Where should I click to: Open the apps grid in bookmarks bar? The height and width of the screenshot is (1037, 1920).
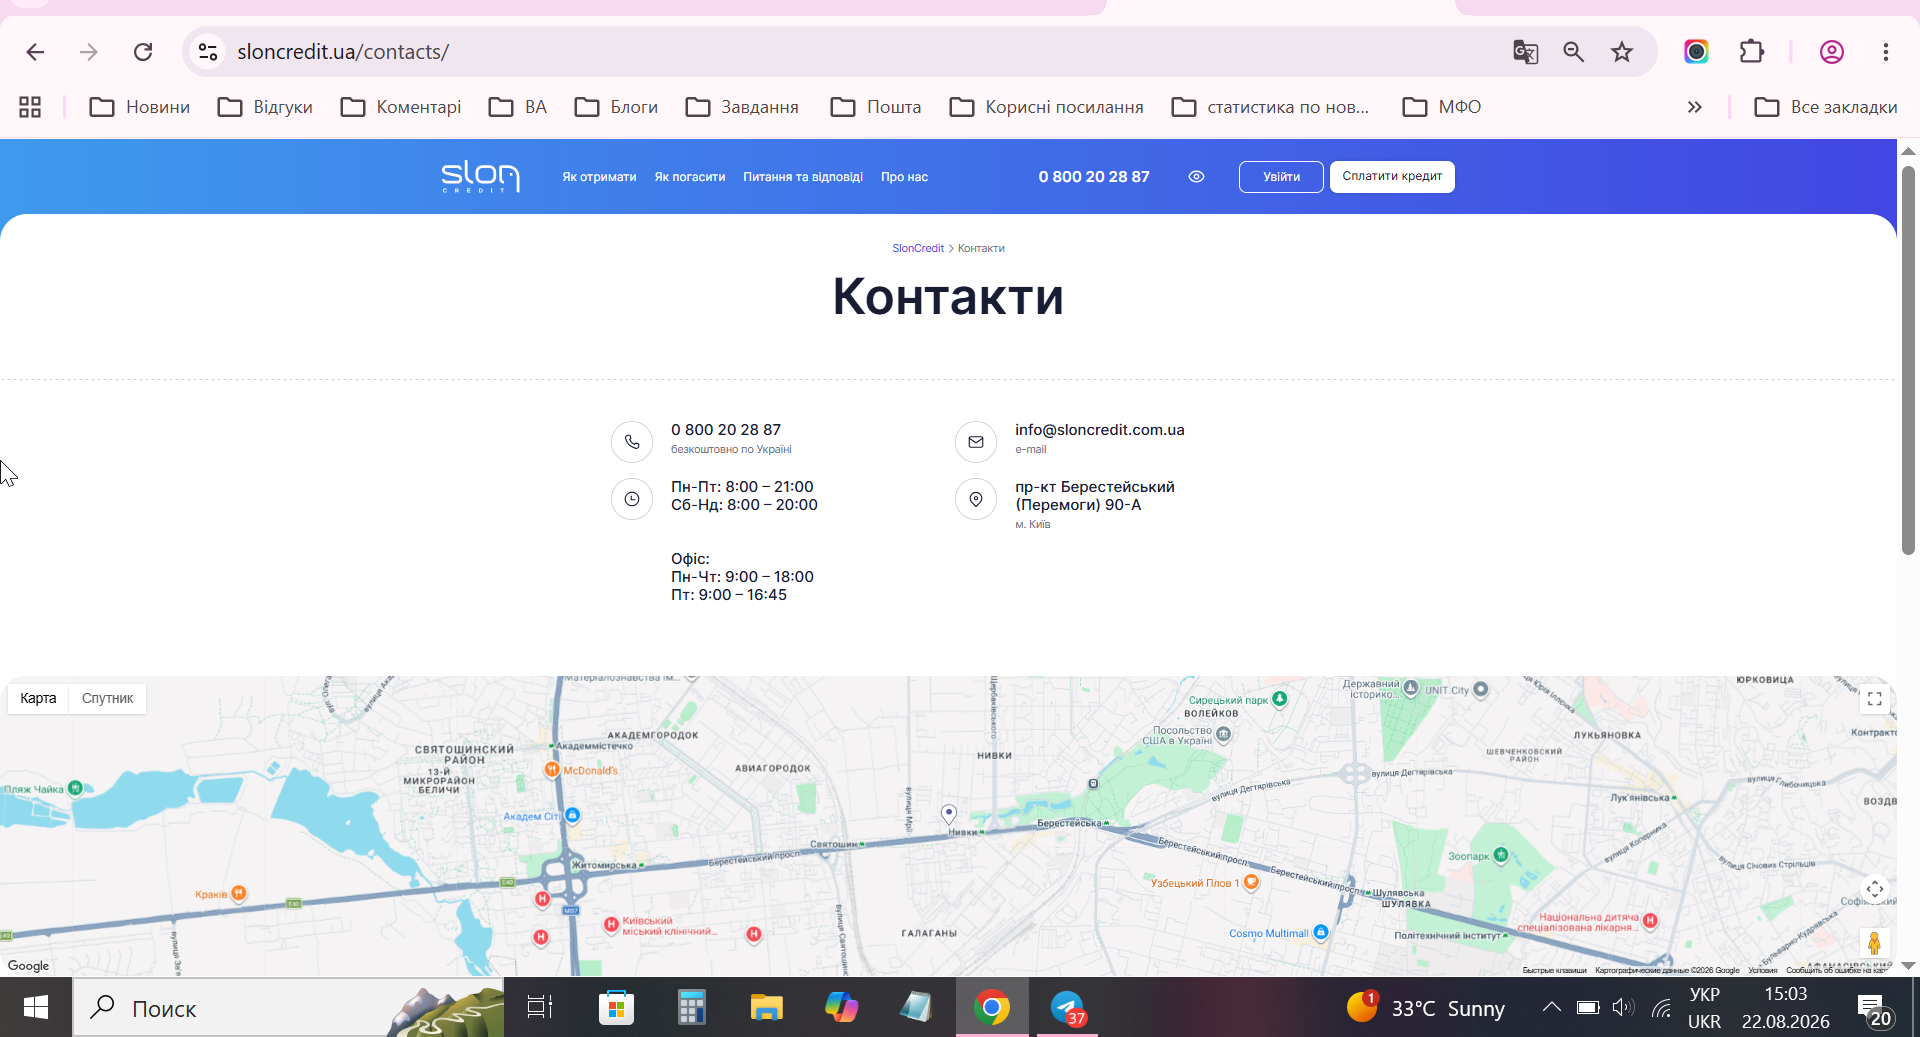click(30, 107)
